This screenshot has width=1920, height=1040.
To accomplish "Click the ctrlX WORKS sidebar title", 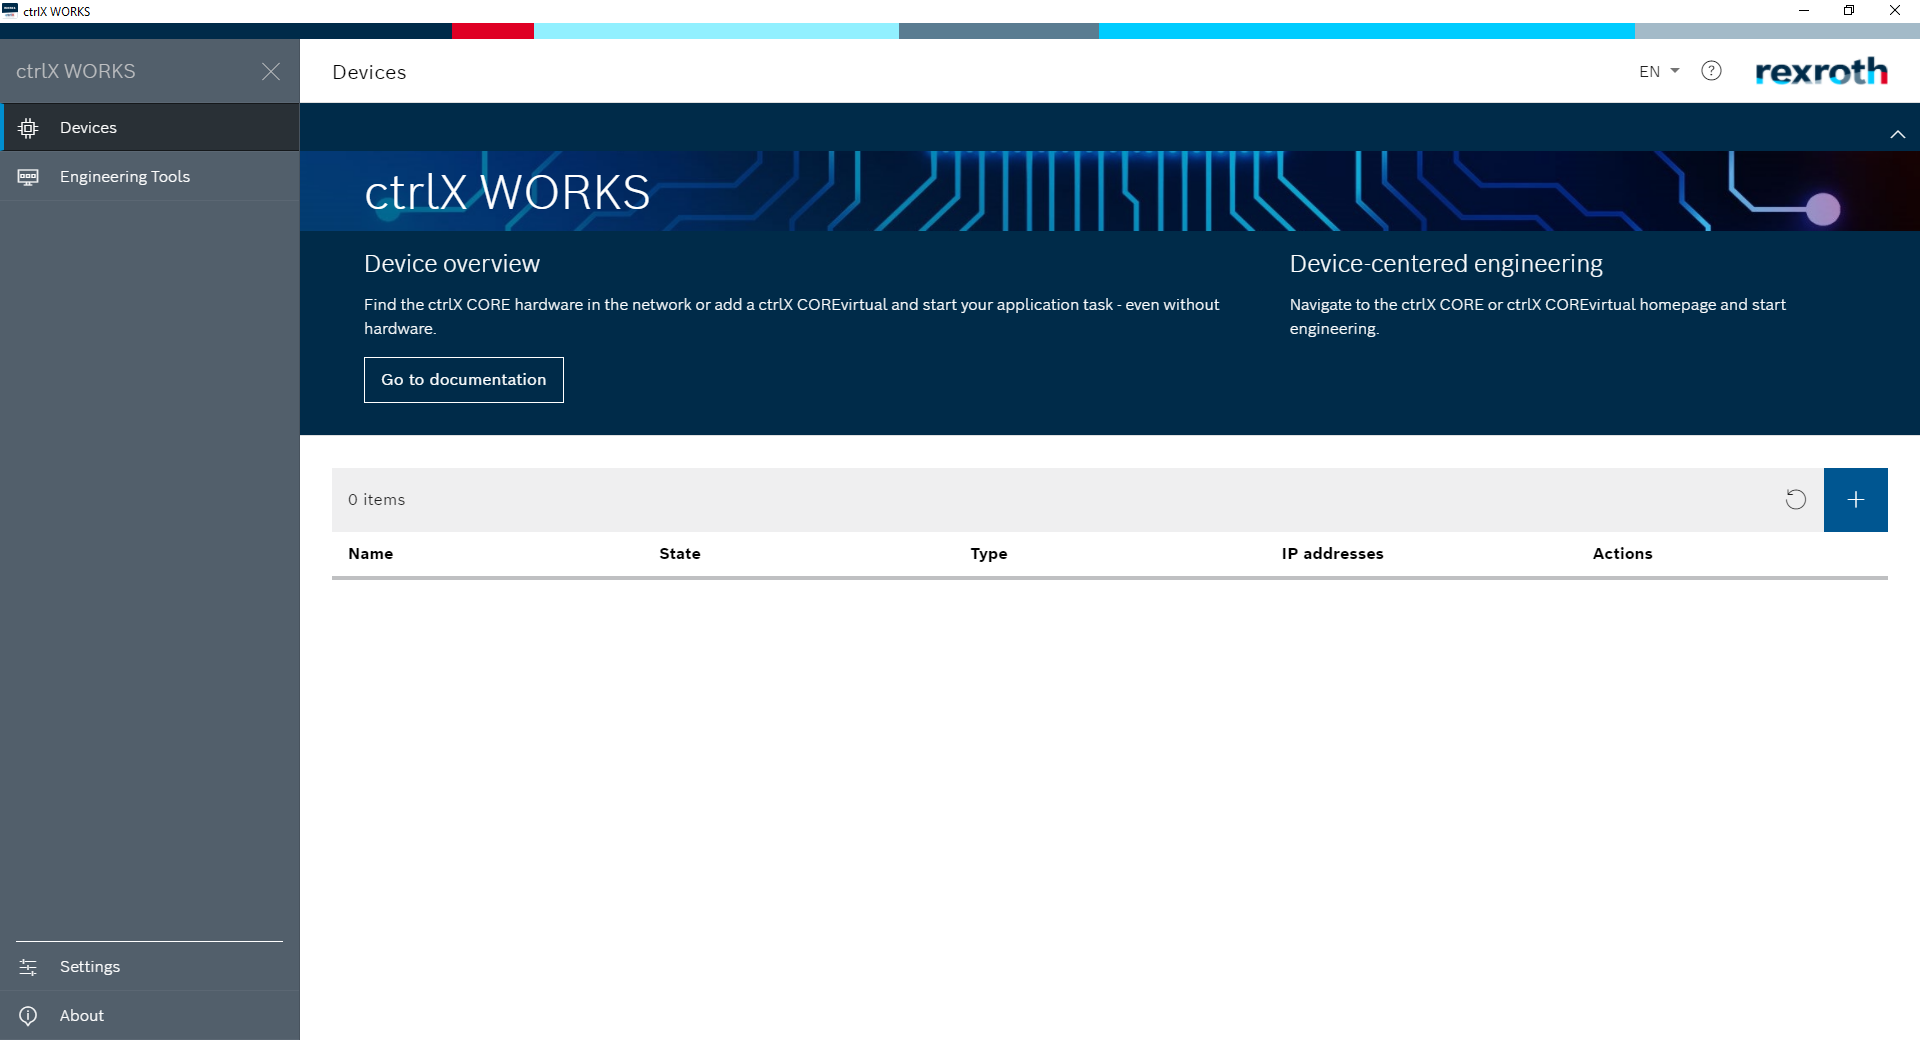I will (76, 71).
